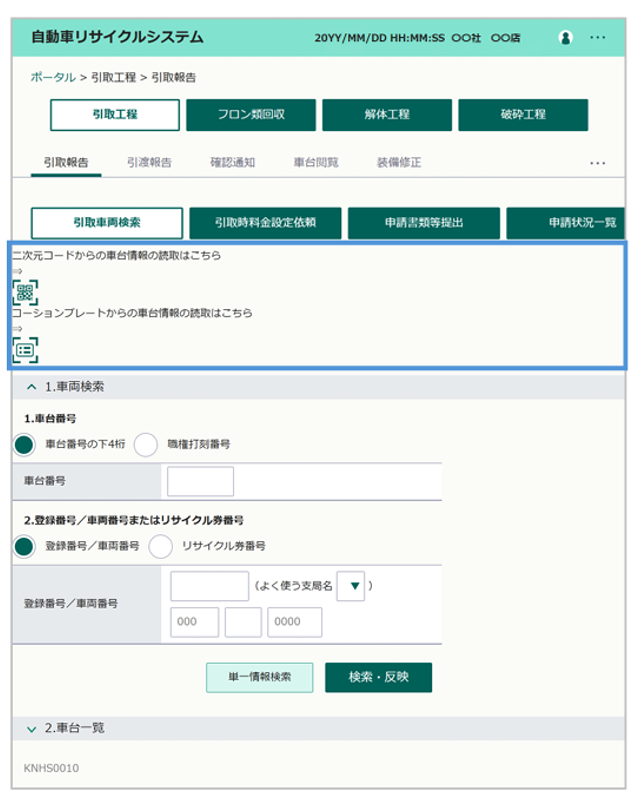Open the よく使う支局名 dropdown
This screenshot has height=798, width=640.
pos(350,586)
